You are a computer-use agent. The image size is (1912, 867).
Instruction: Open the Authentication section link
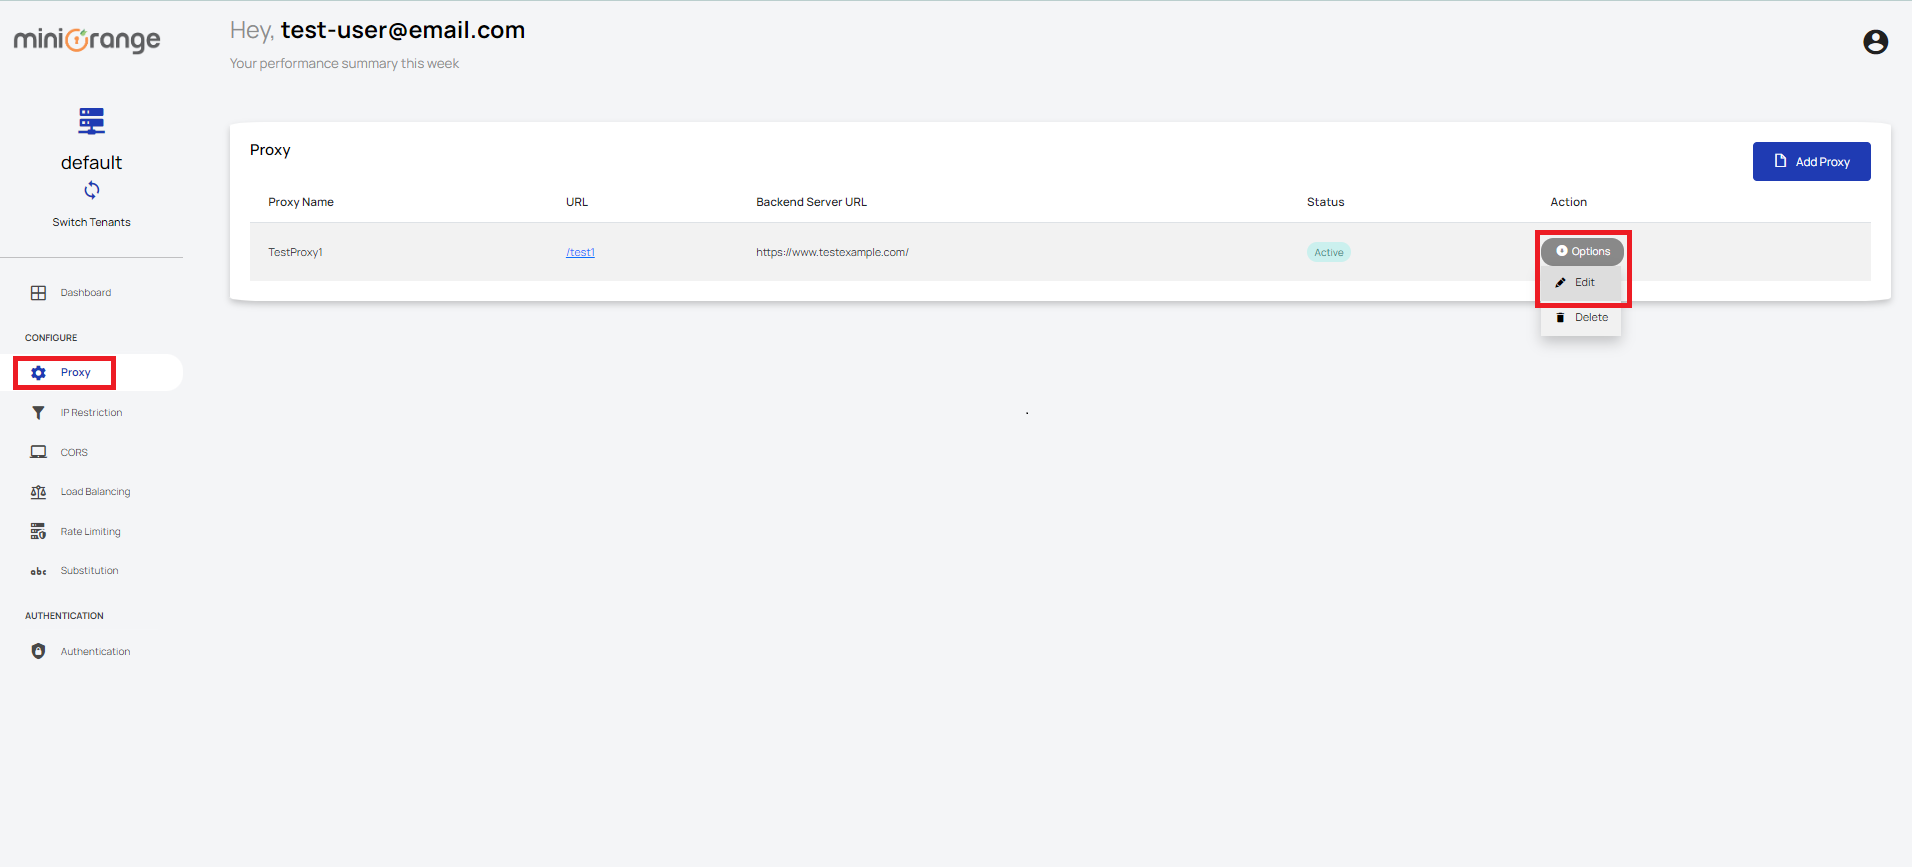95,652
